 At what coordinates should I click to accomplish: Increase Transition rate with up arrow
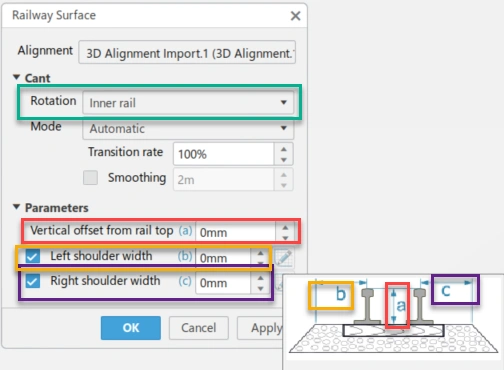click(x=284, y=149)
